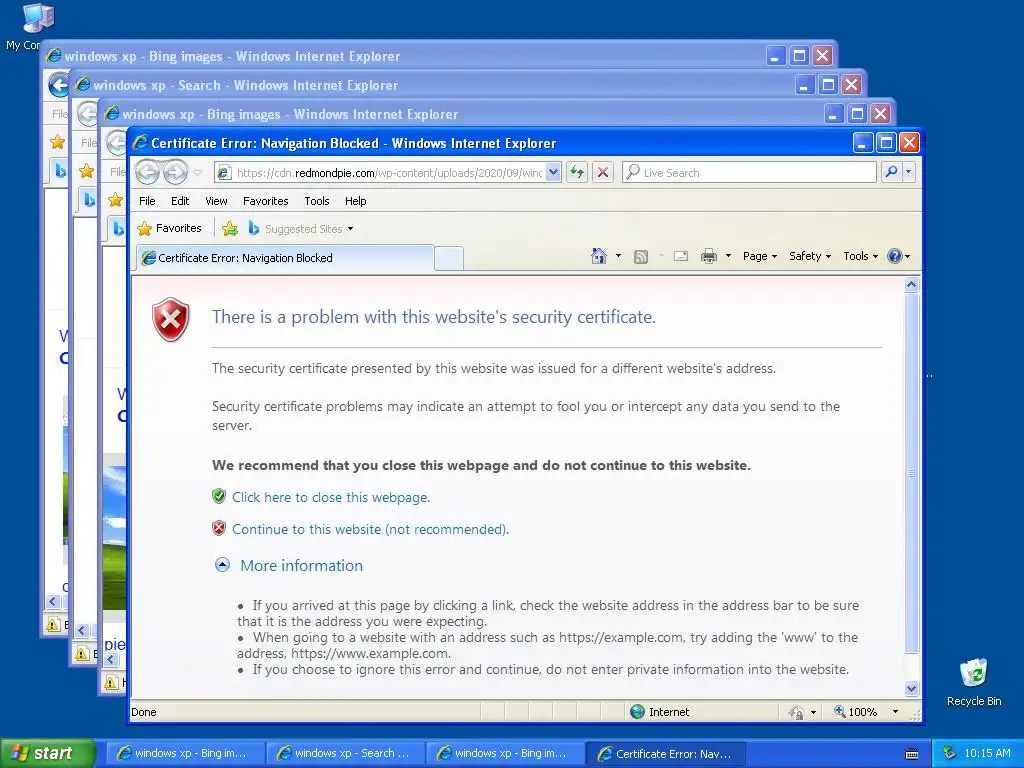Click Back arrow in 'windows xp - Search' window
Screen dimensions: 1024x768
click(x=88, y=114)
